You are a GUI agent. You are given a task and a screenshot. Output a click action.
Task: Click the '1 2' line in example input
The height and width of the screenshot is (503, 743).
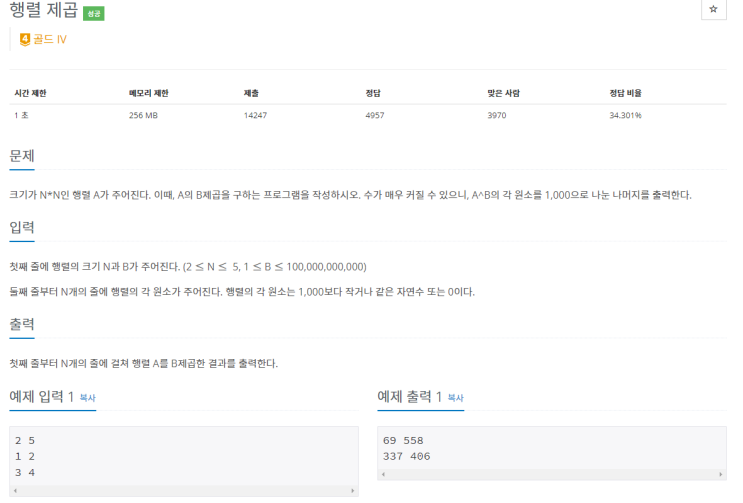(x=25, y=457)
